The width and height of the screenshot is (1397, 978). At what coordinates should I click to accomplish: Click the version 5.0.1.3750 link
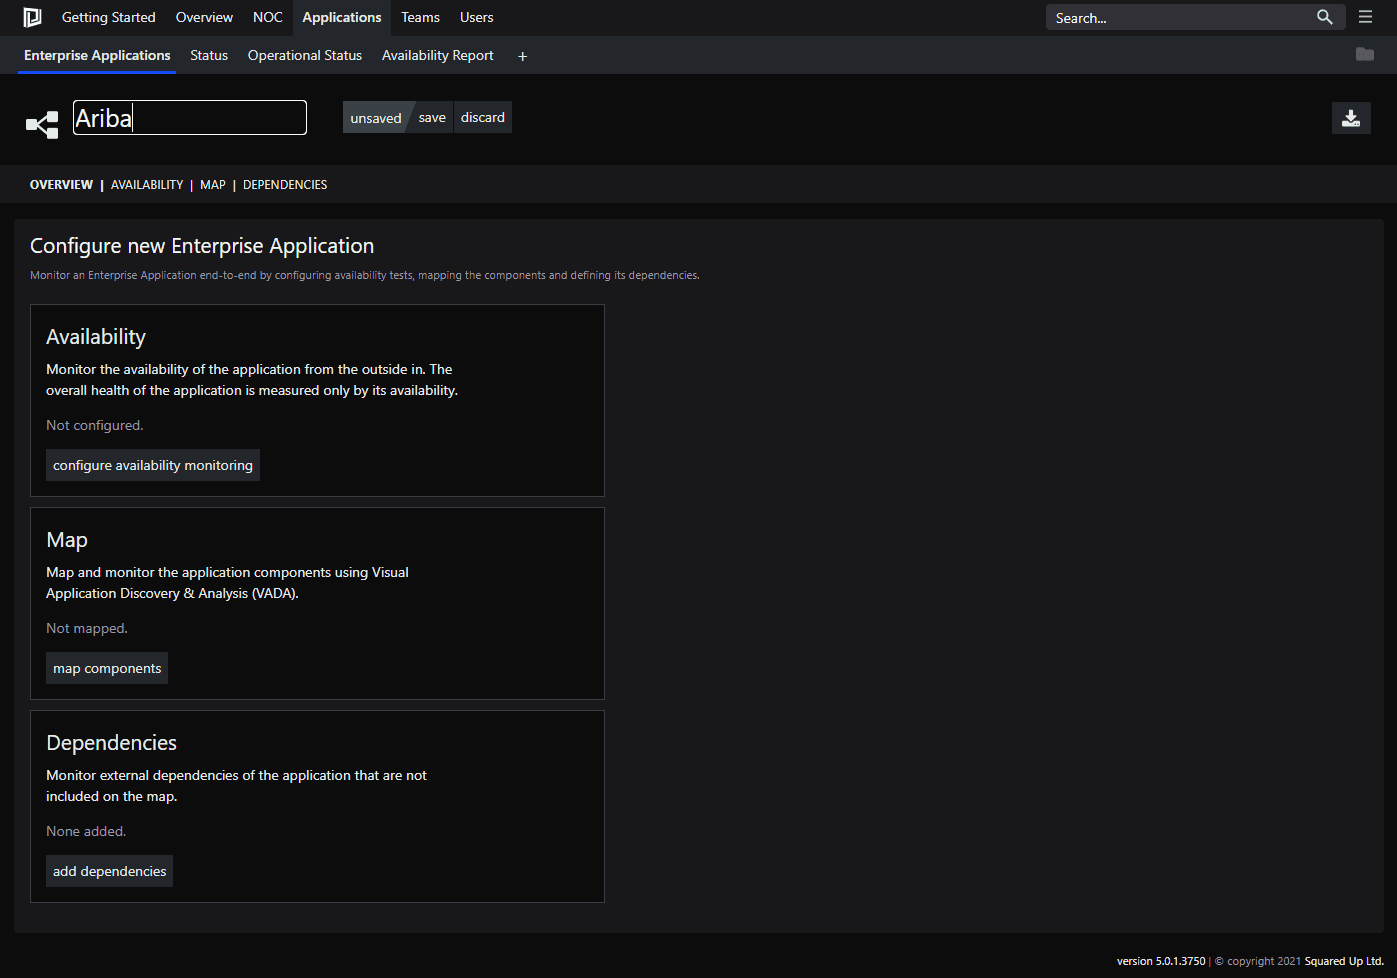(1161, 961)
